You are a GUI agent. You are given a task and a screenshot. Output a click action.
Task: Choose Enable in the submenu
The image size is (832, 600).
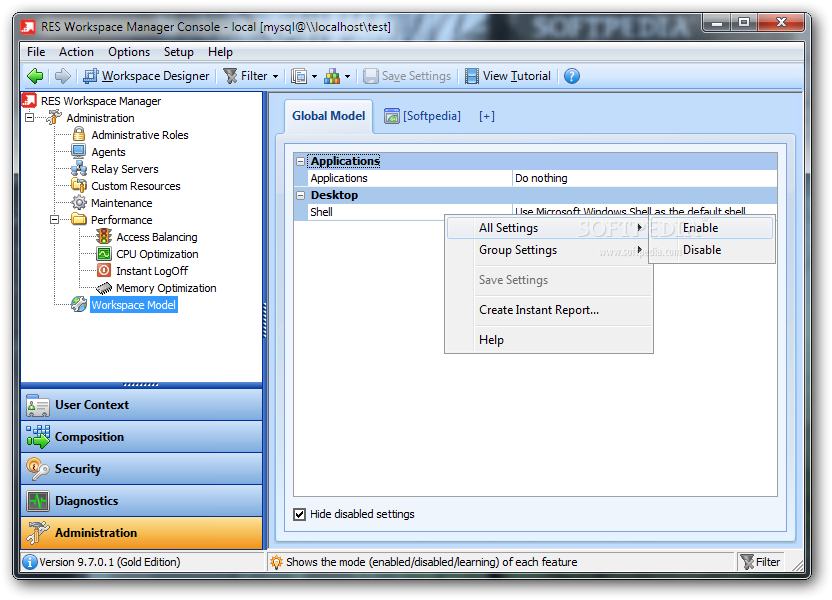point(711,228)
